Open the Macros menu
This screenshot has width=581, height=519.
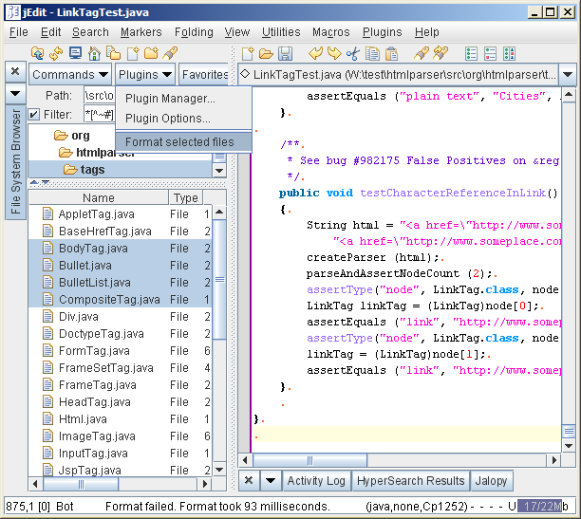tap(331, 32)
